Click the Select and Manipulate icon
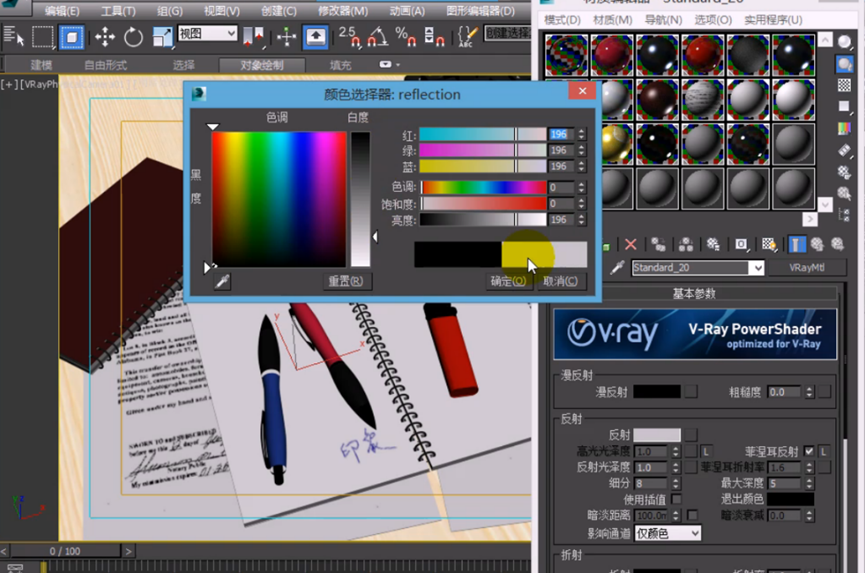This screenshot has height=573, width=865. pyautogui.click(x=286, y=37)
